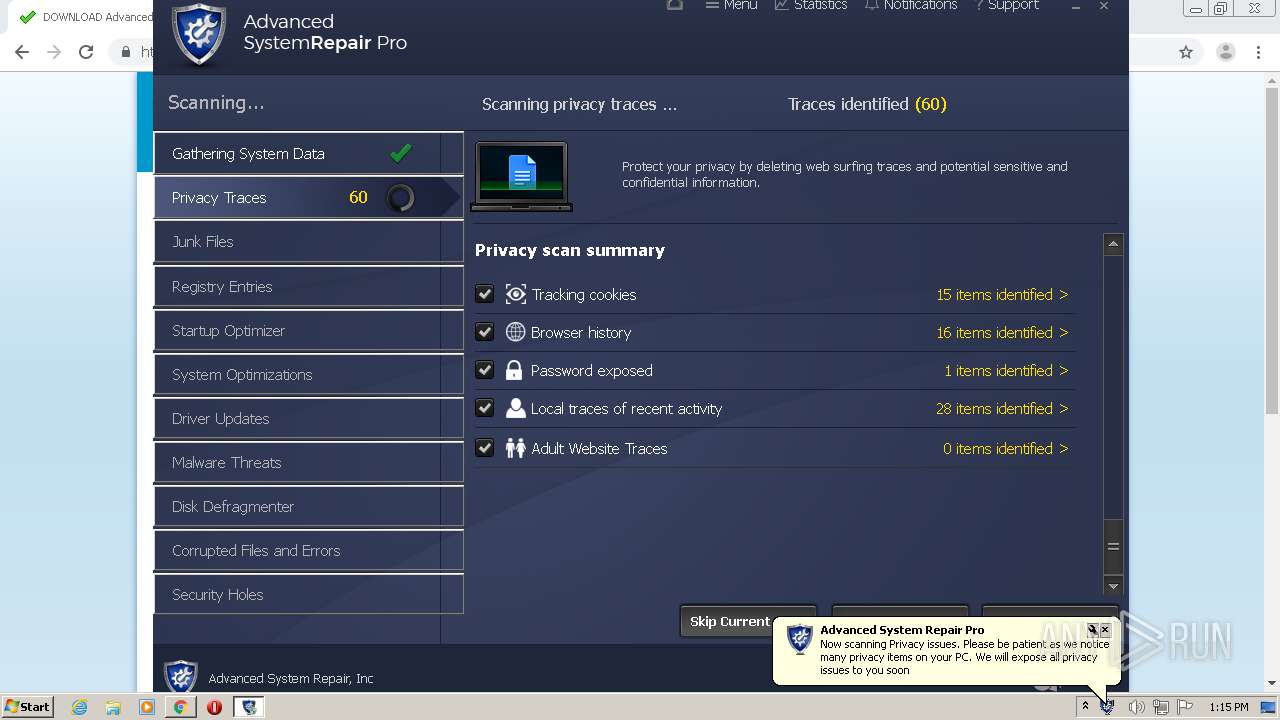Bookmark this page with the star icon
Viewport: 1280px width, 720px height.
[x=1186, y=52]
